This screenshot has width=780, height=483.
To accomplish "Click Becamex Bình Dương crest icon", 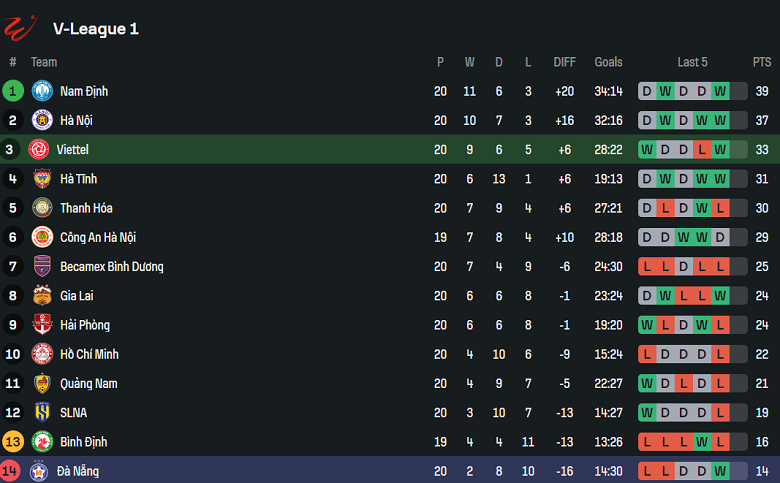I will click(x=41, y=267).
